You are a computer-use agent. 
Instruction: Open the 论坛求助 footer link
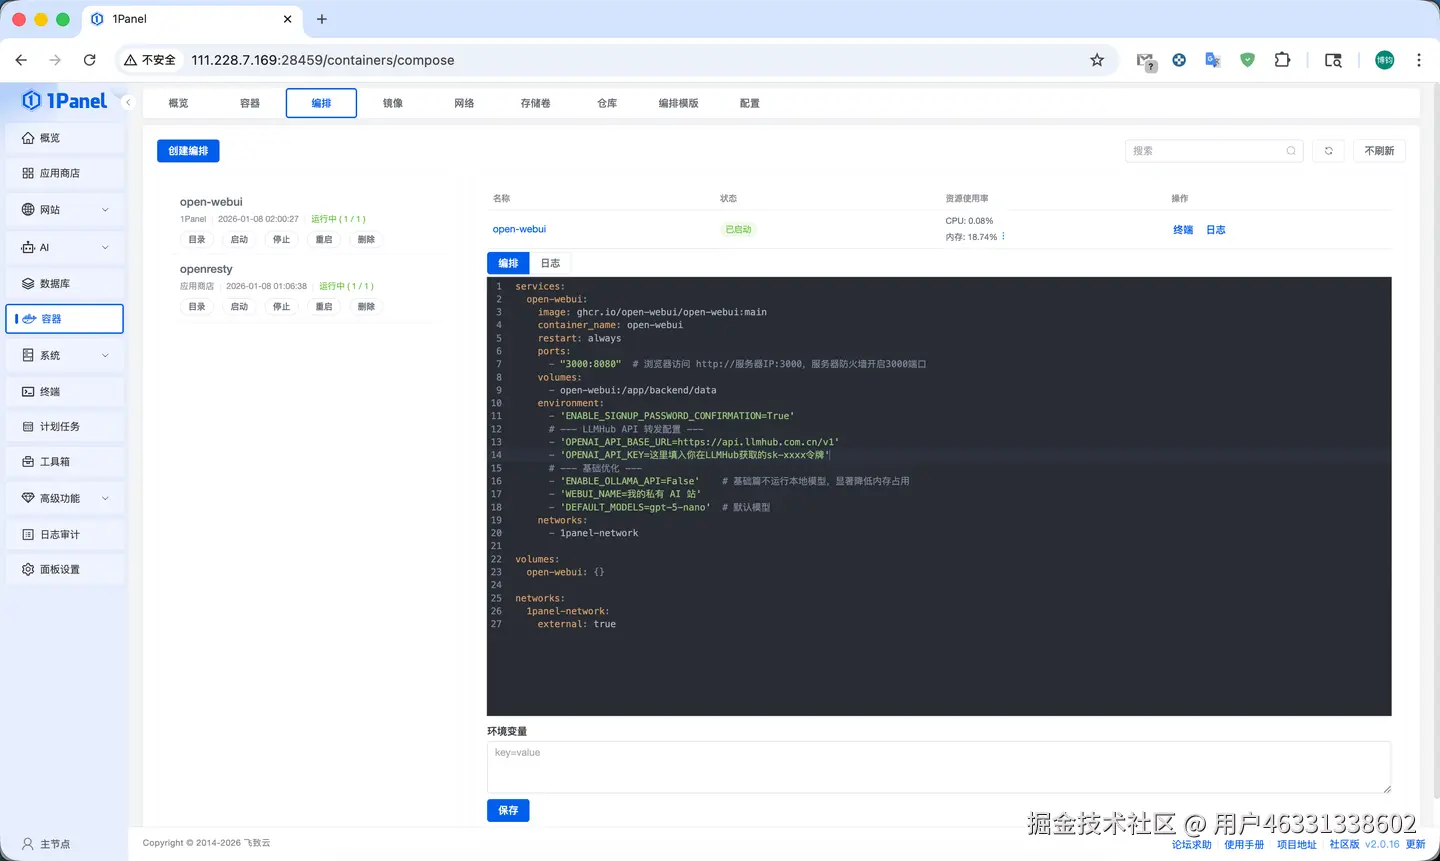[x=1191, y=844]
